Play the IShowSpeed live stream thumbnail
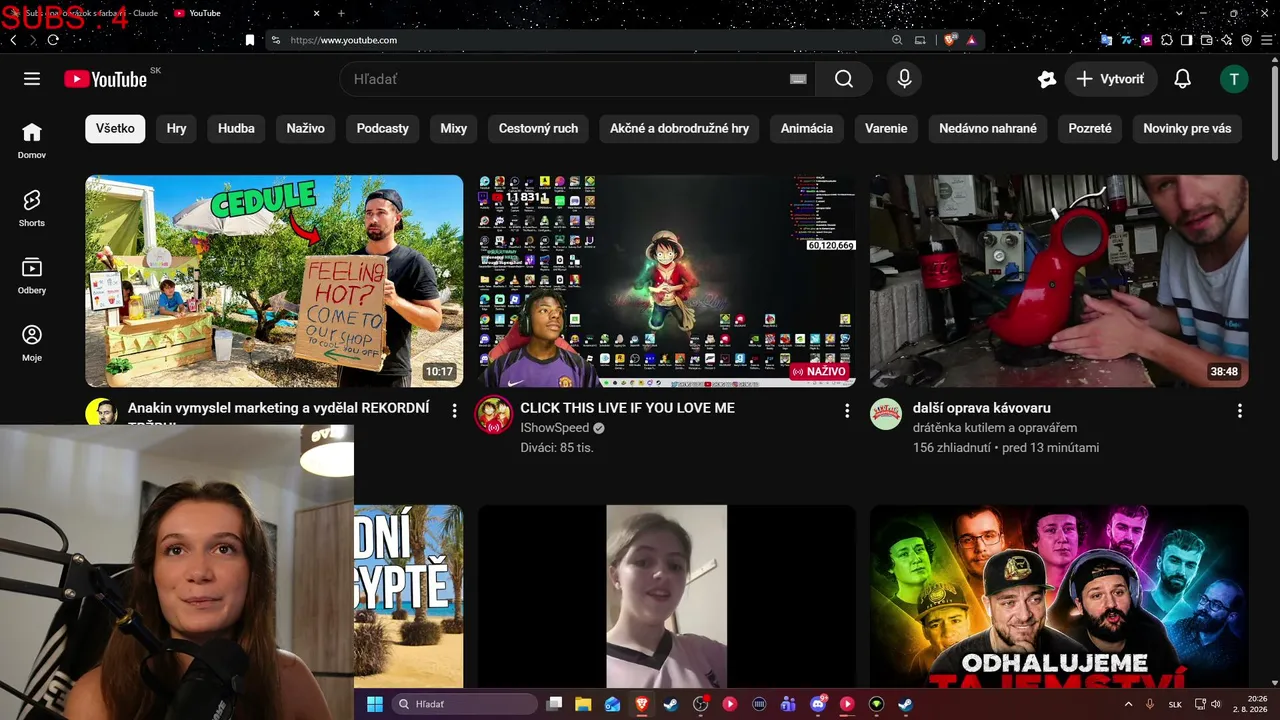 click(667, 281)
